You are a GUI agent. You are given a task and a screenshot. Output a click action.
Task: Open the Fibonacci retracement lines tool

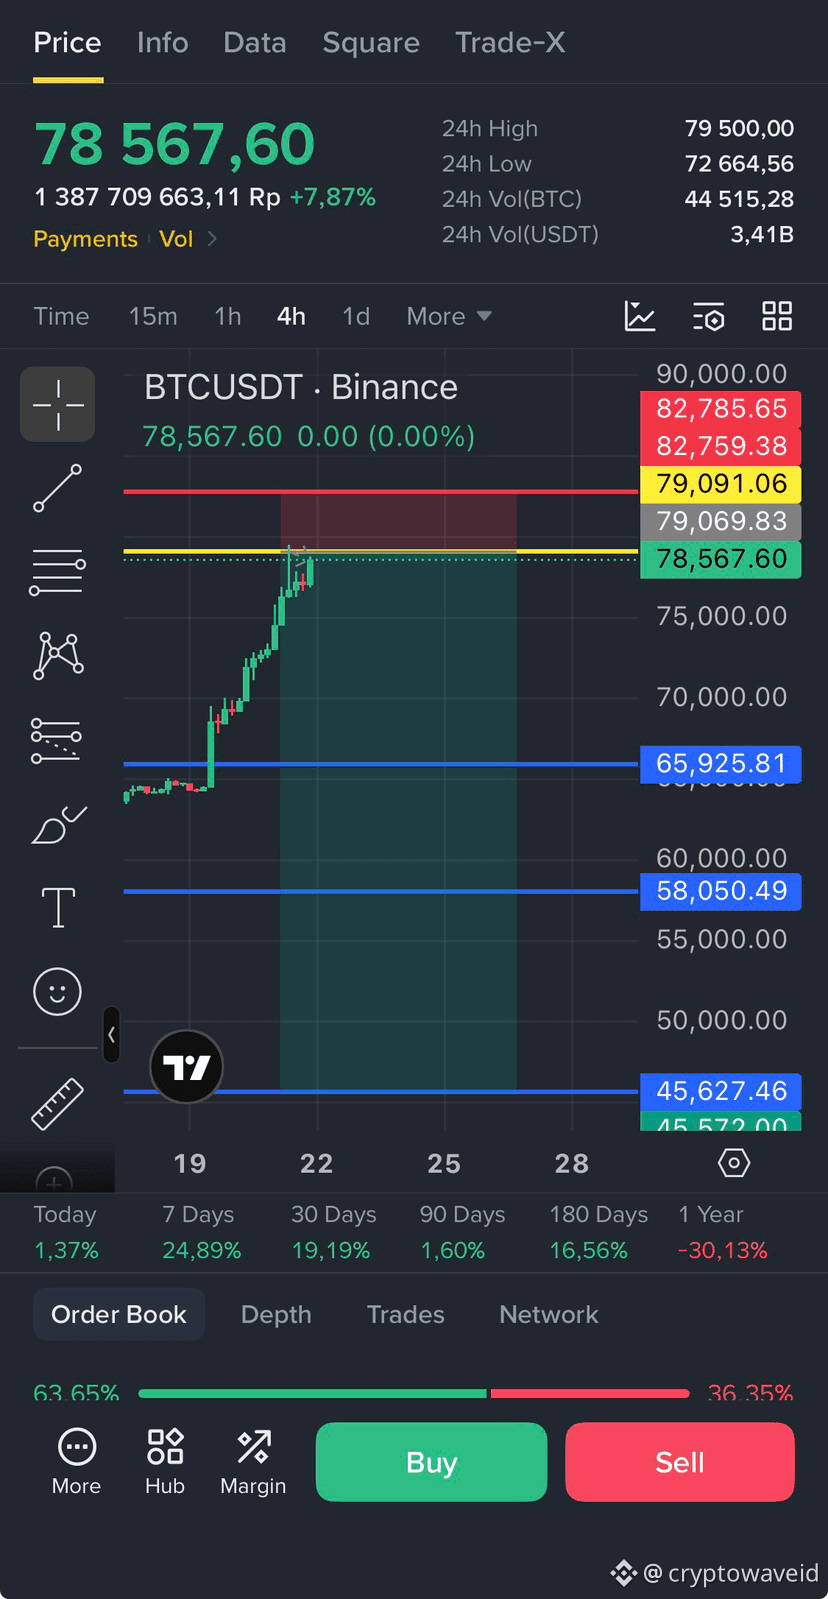click(x=57, y=572)
